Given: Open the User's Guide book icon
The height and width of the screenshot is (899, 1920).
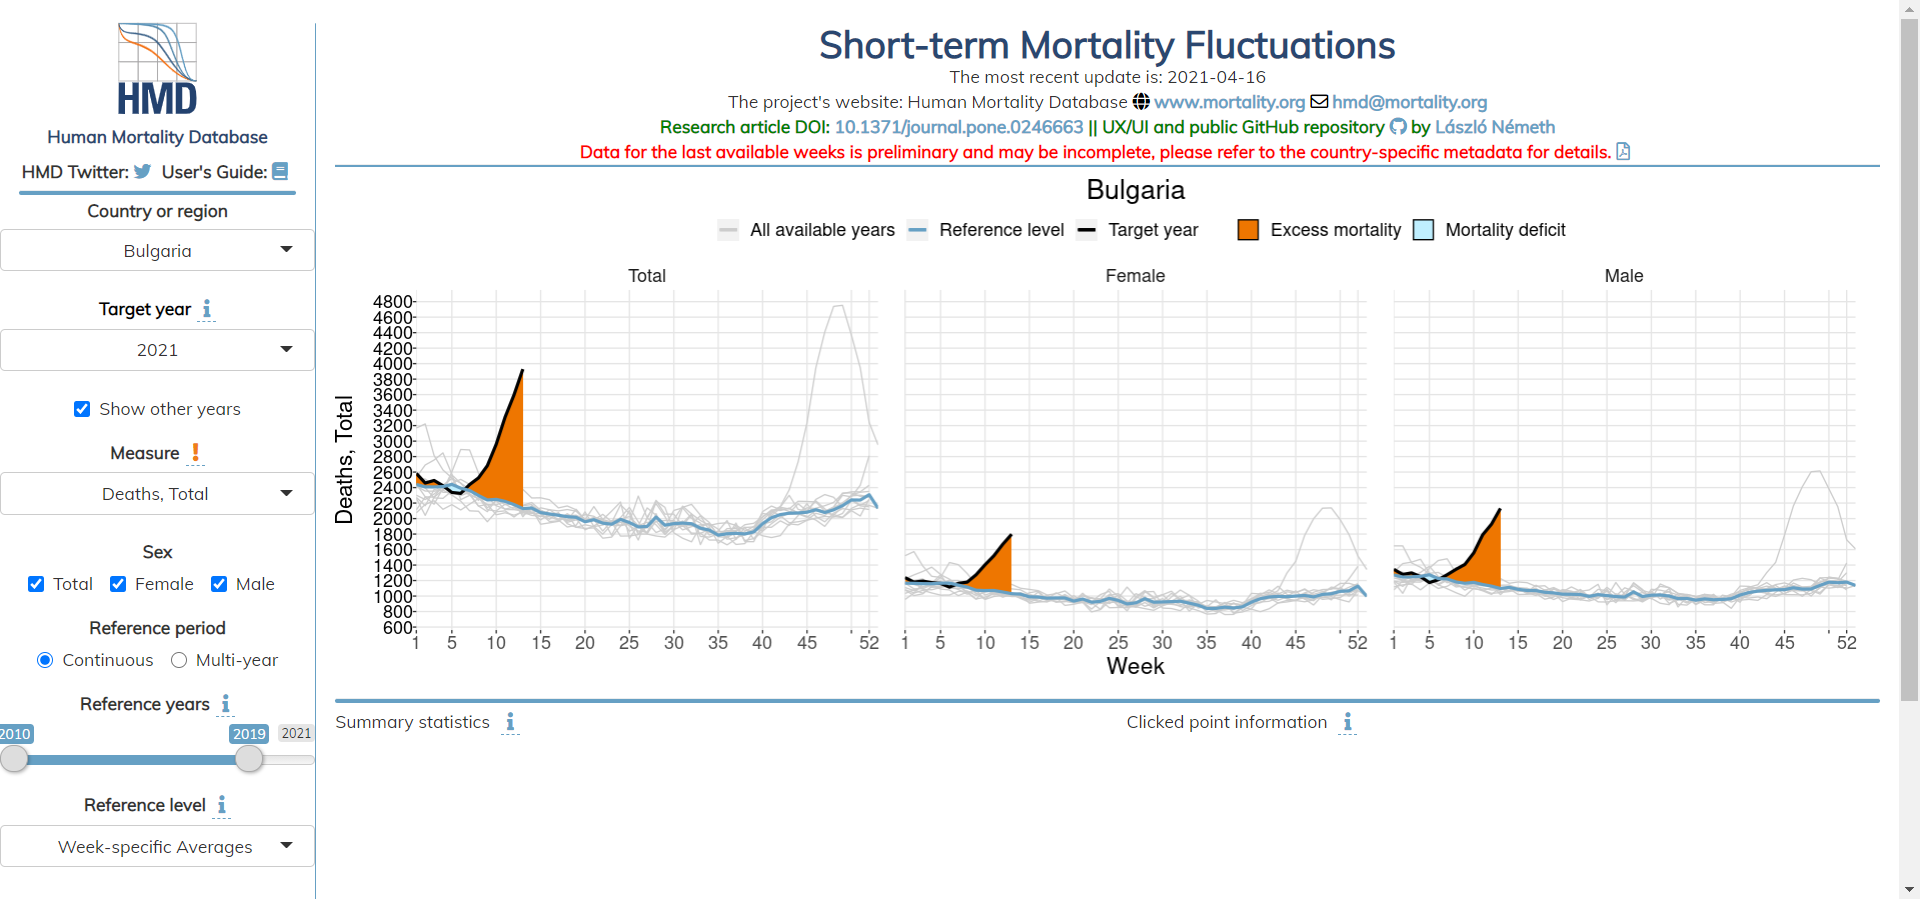Looking at the screenshot, I should (x=280, y=172).
